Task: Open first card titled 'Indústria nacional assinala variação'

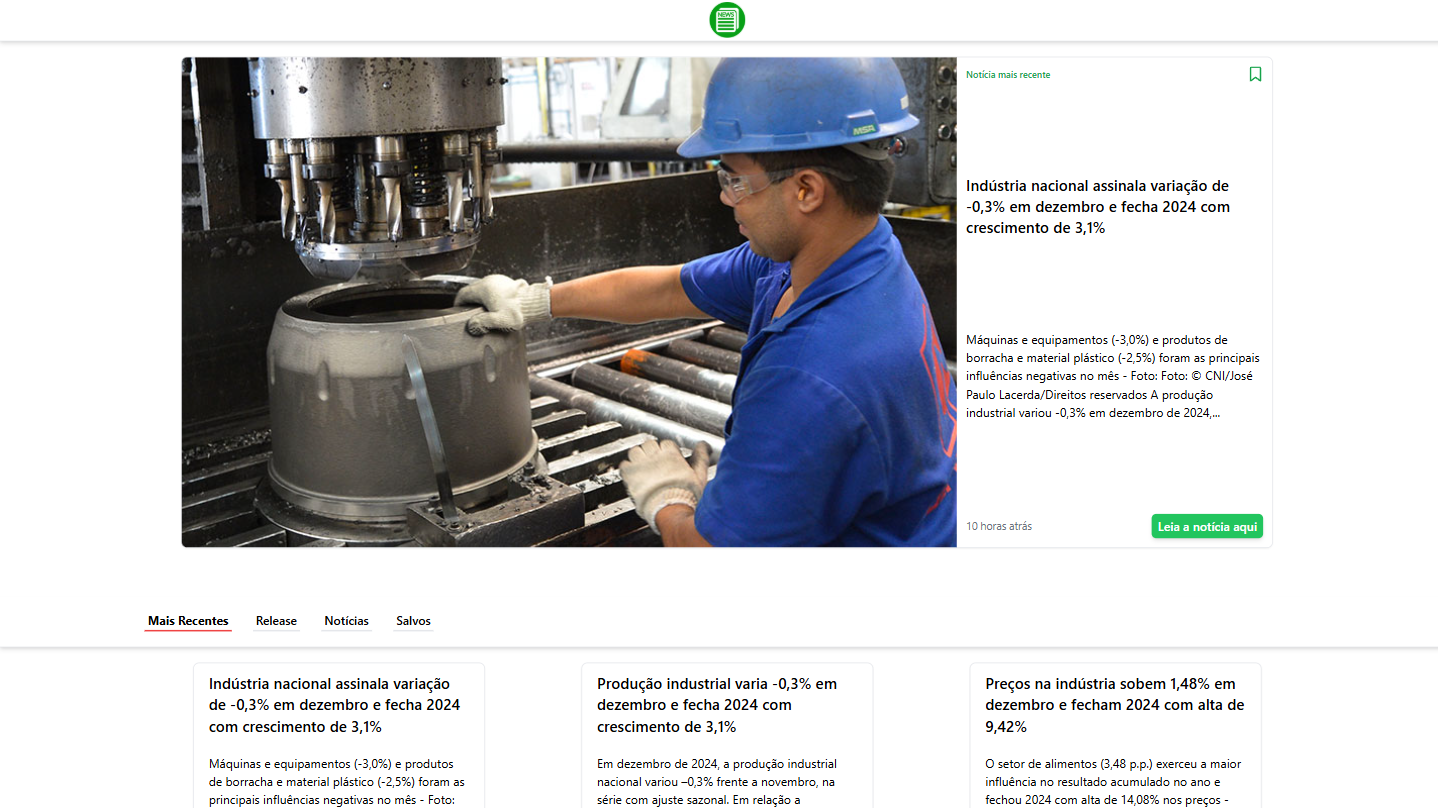Action: [x=334, y=705]
